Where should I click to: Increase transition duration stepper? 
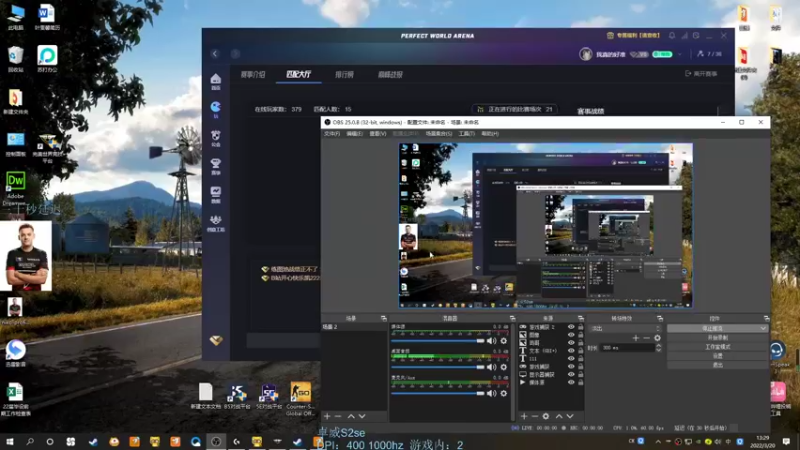pyautogui.click(x=659, y=345)
